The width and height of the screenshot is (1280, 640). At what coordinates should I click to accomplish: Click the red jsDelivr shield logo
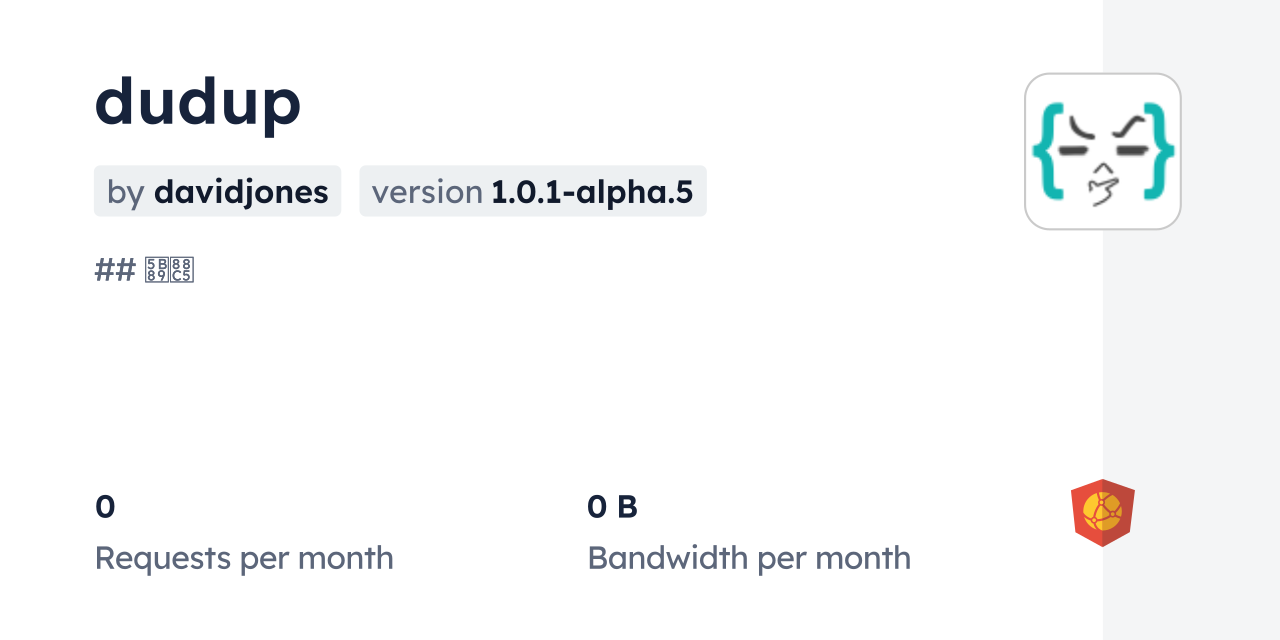pyautogui.click(x=1102, y=513)
